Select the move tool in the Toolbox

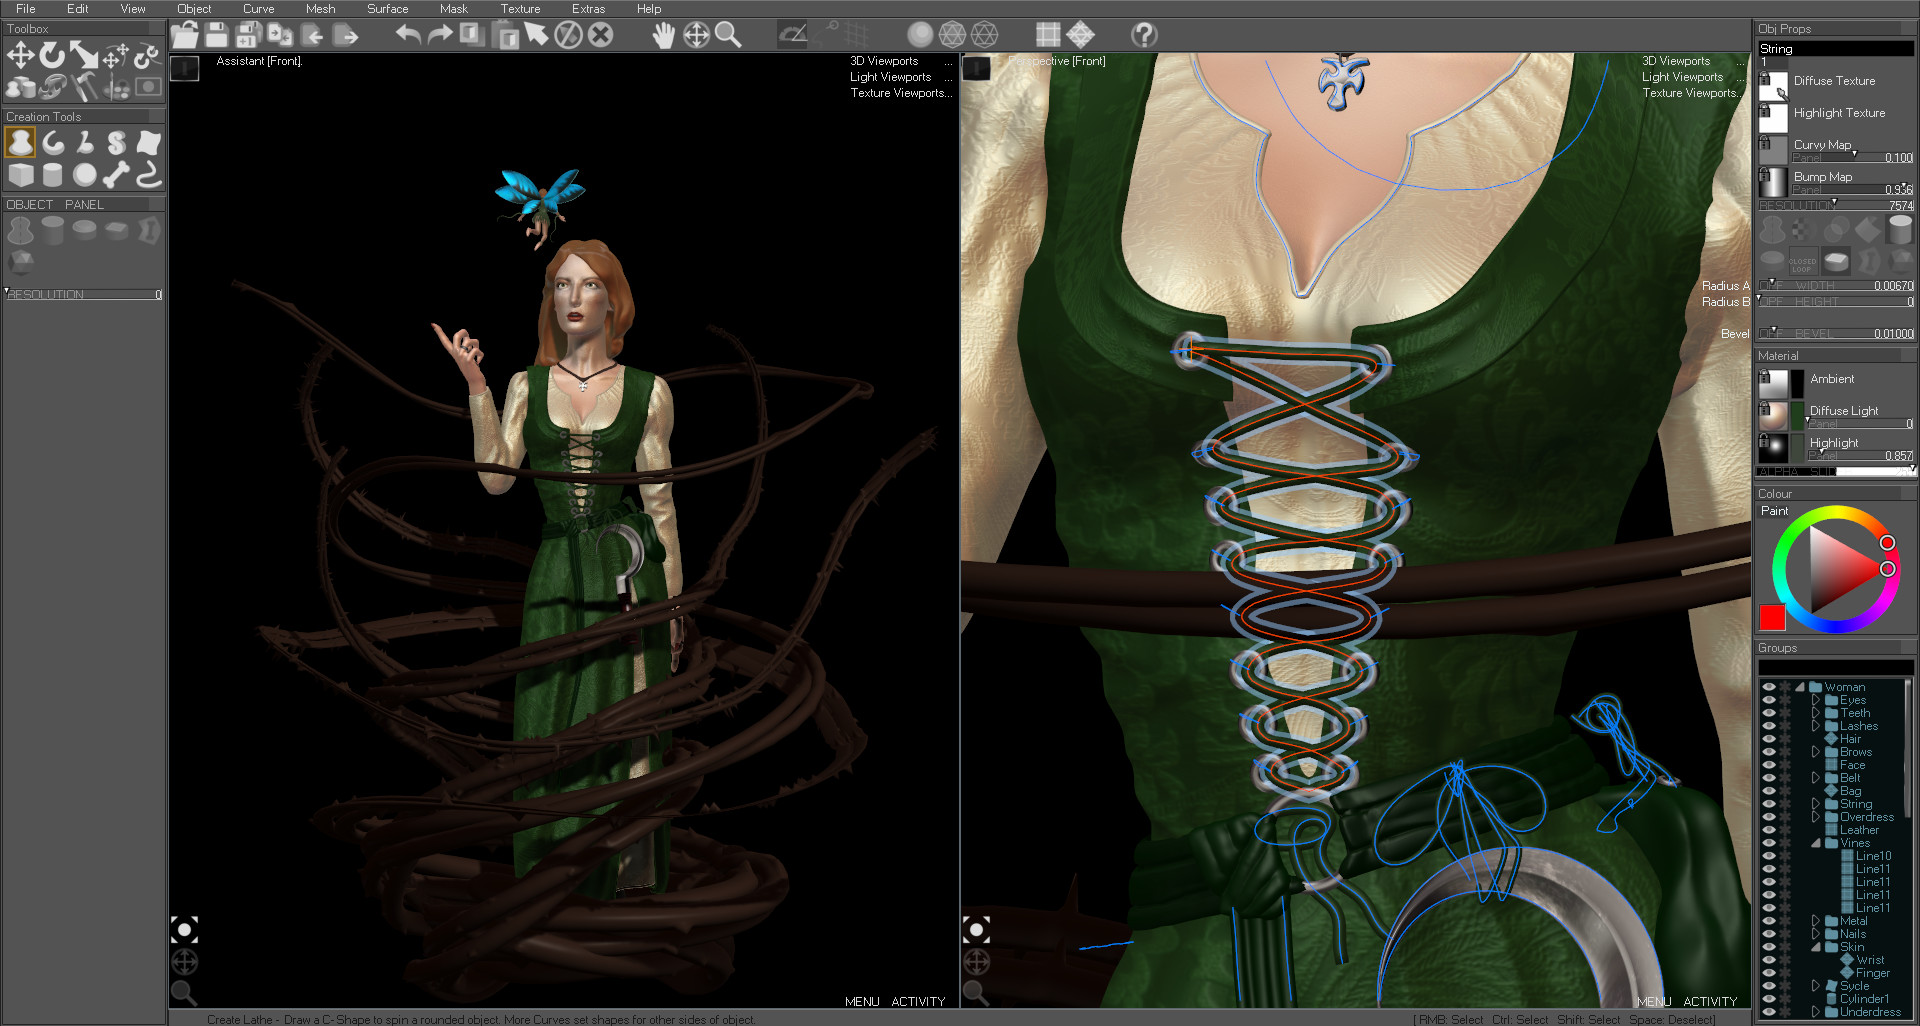click(20, 54)
